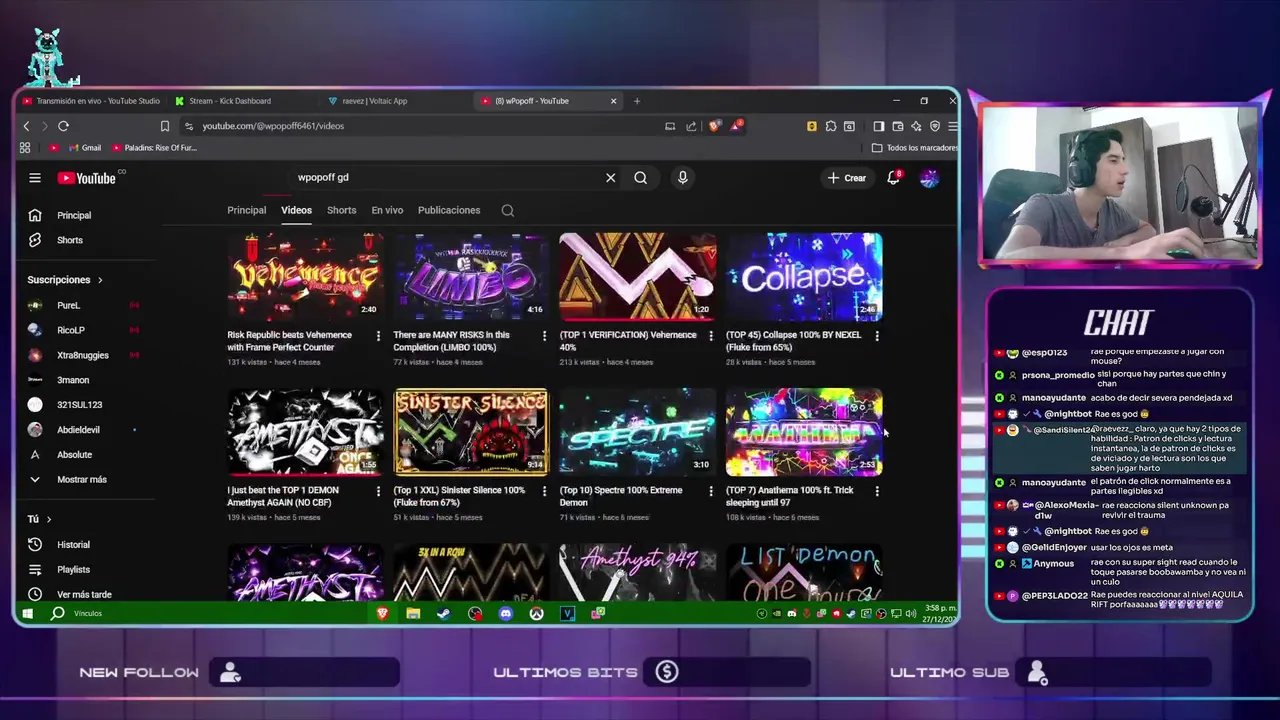This screenshot has height=720, width=1280.
Task: Start voice search with the microphone
Action: point(683,178)
